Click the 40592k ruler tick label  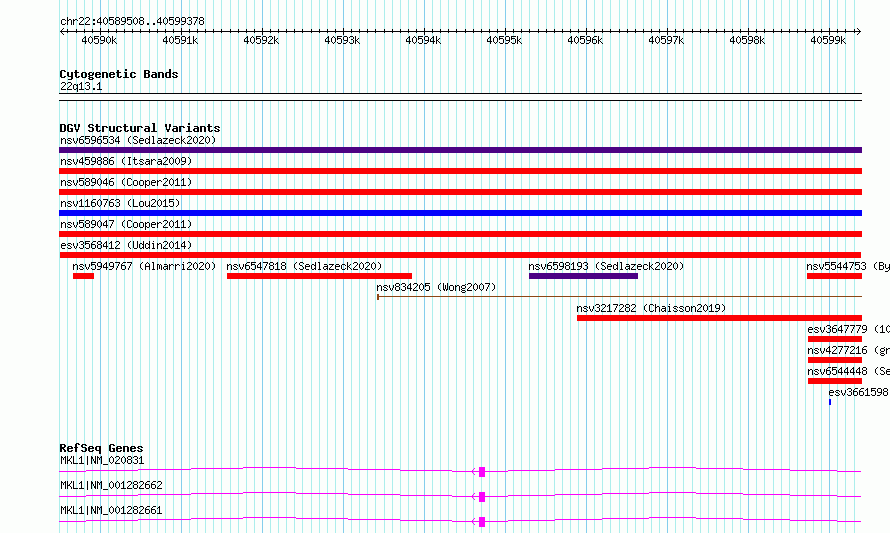pos(261,40)
